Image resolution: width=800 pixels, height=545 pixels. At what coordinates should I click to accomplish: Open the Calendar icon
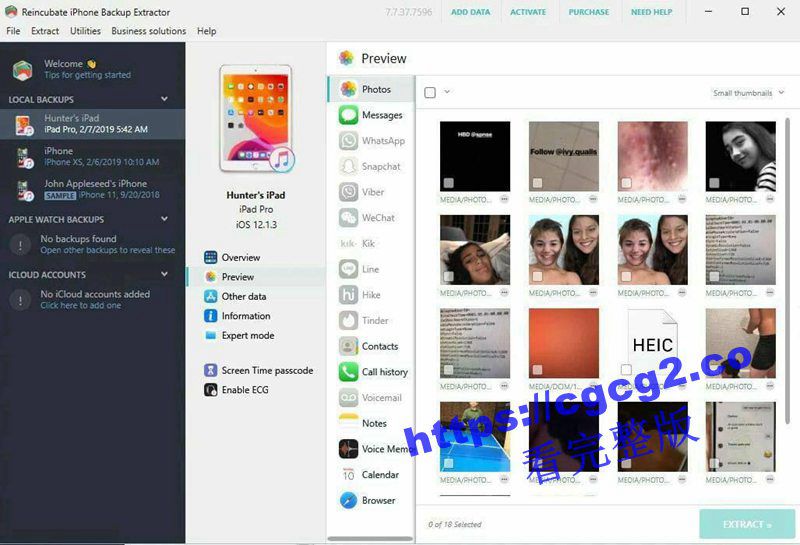pos(348,475)
